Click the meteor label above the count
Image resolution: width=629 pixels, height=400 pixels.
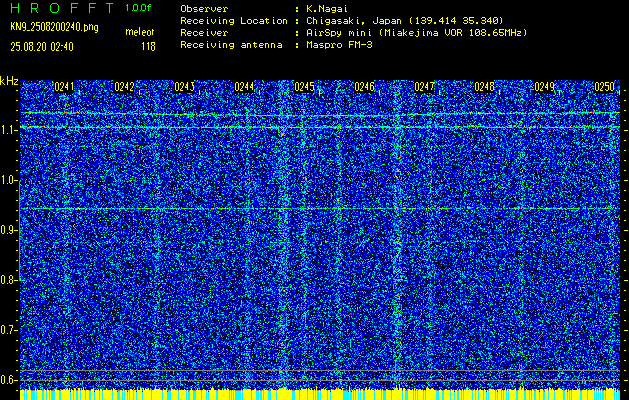(x=140, y=32)
